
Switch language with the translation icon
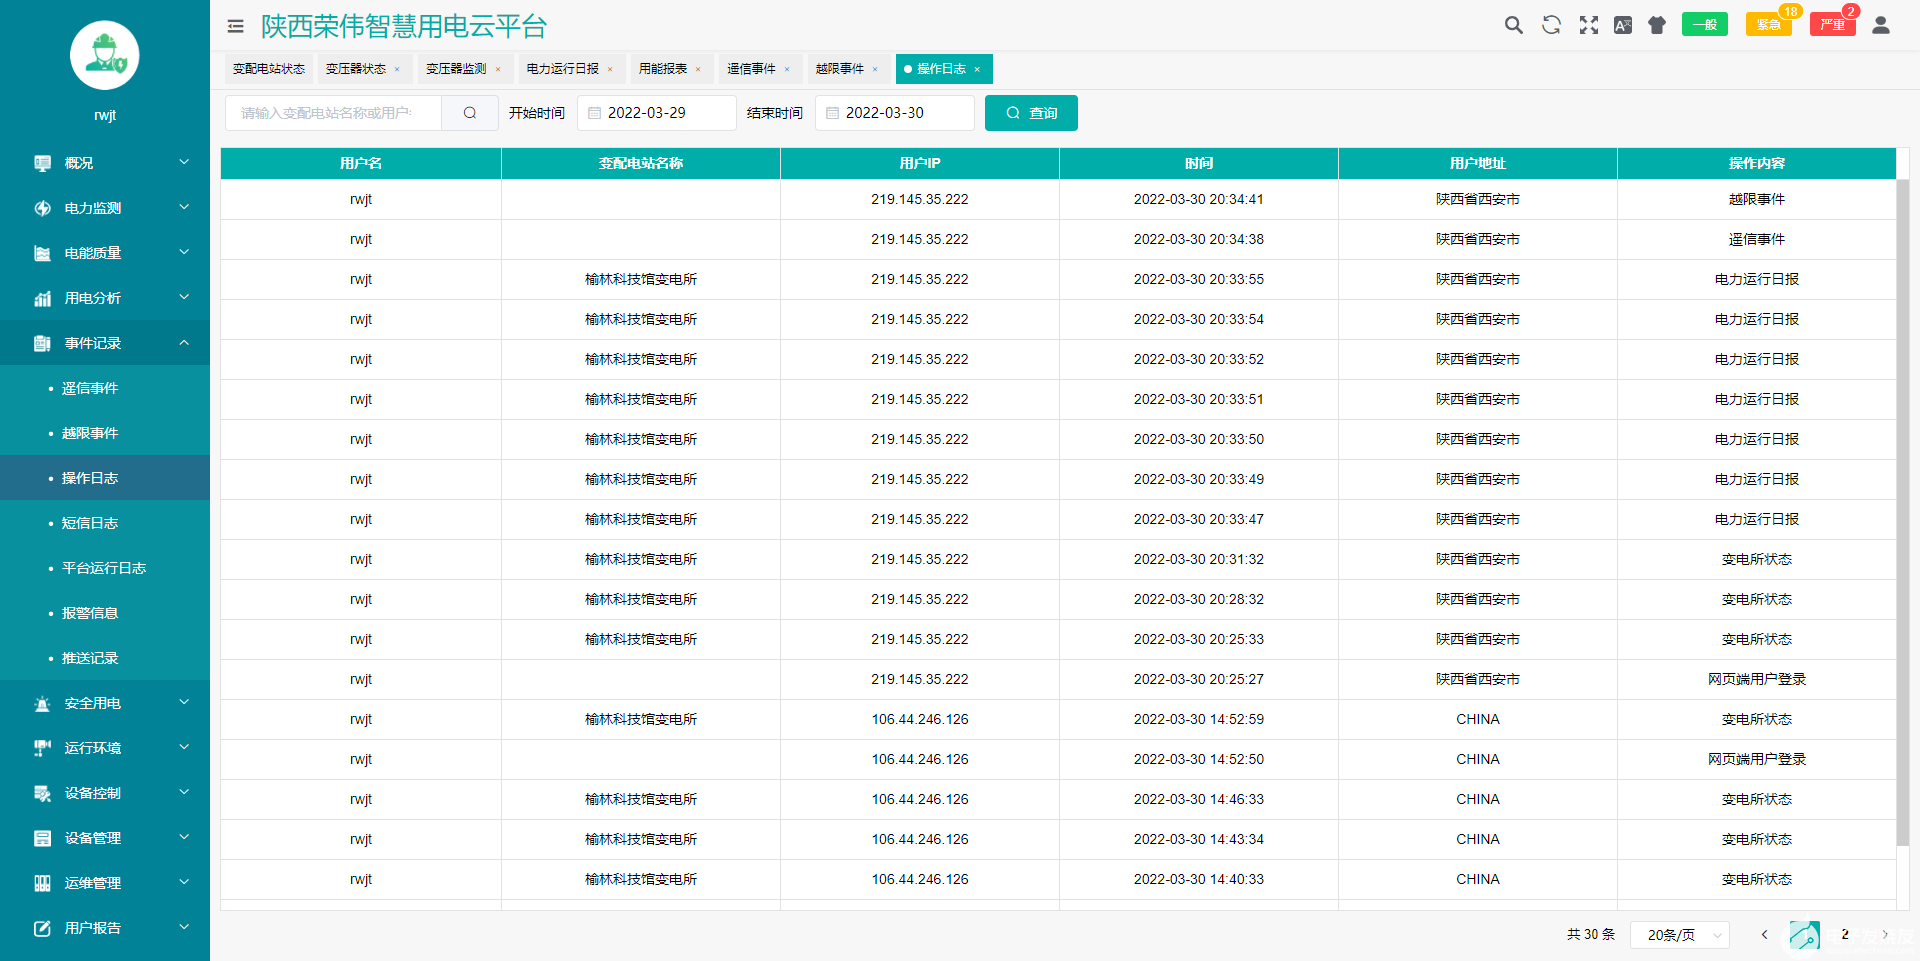(1622, 25)
